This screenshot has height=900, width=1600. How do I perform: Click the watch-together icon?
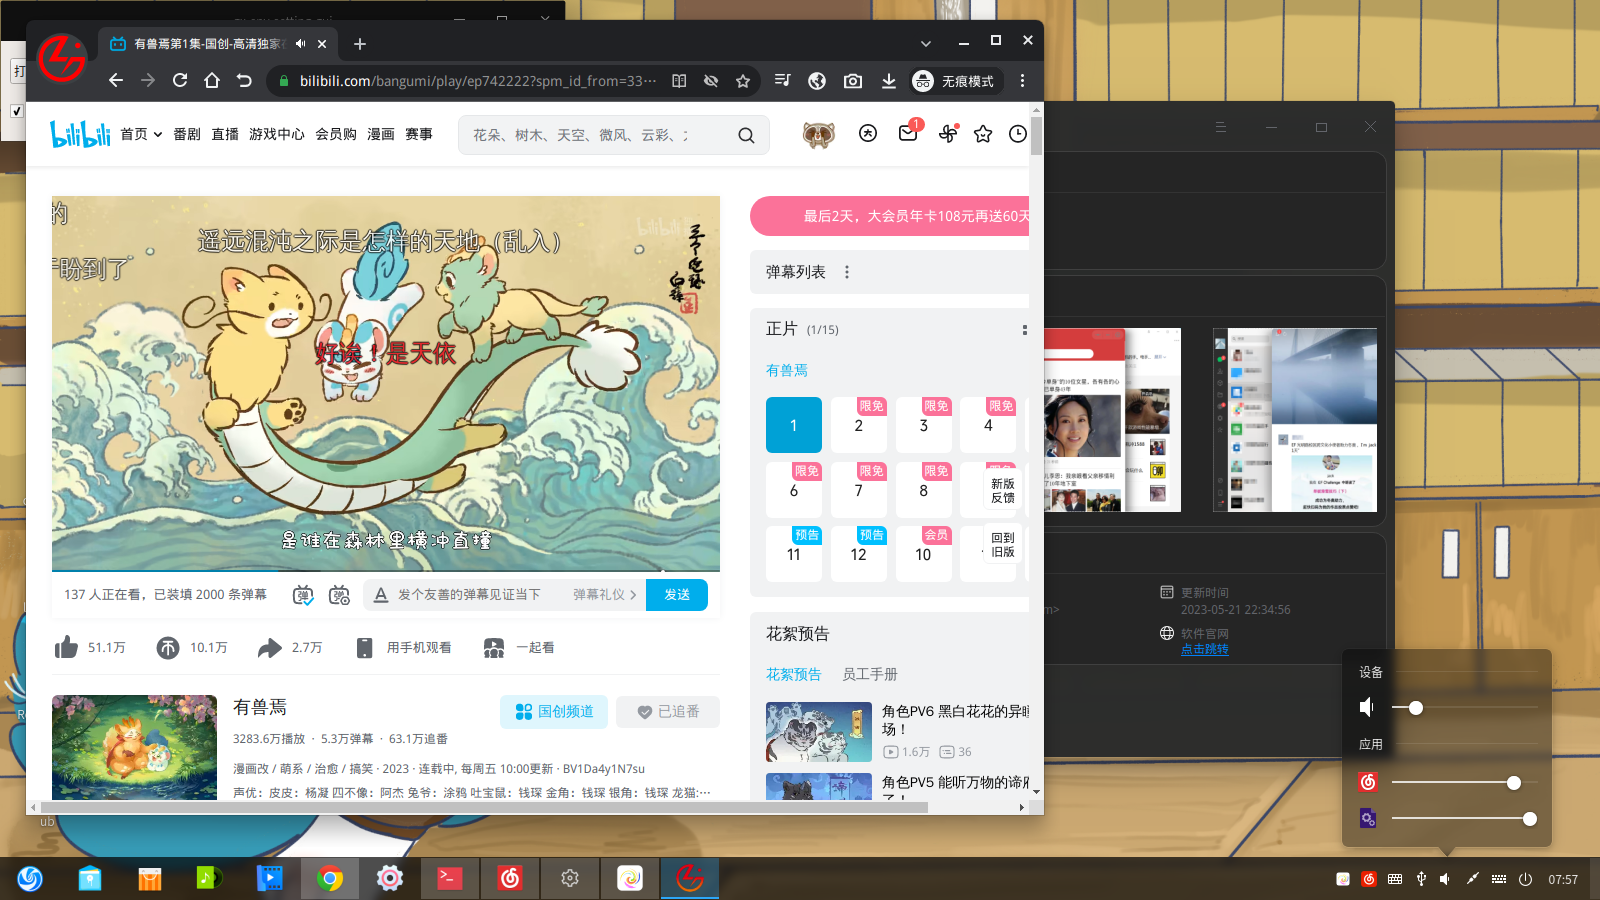coord(494,648)
